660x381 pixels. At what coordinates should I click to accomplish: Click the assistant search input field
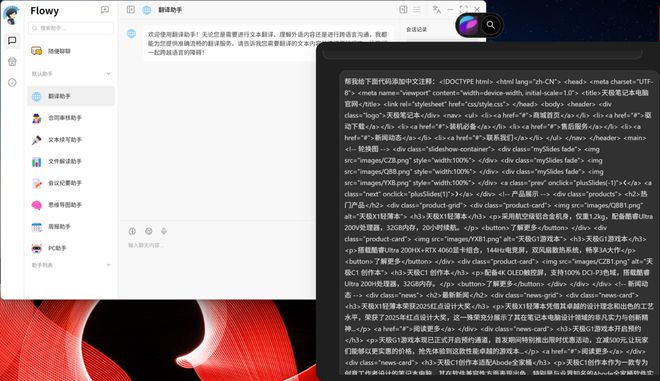click(71, 28)
